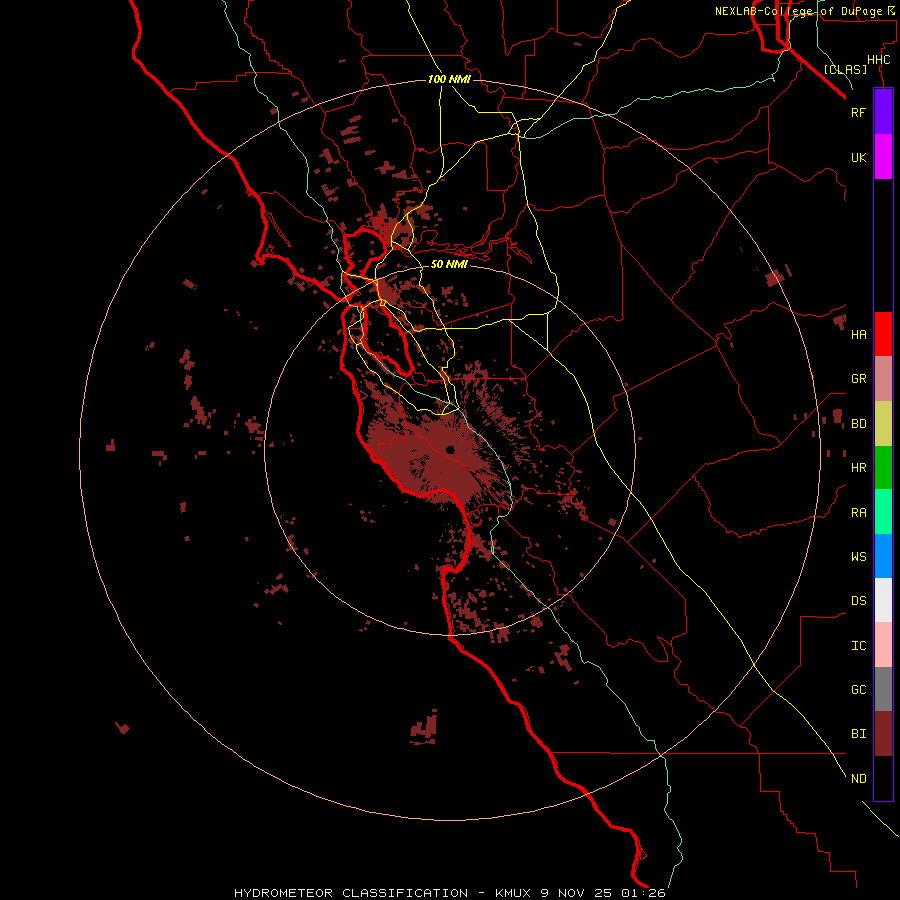The height and width of the screenshot is (900, 900).
Task: Click the 'HA' legend label
Action: [x=859, y=335]
